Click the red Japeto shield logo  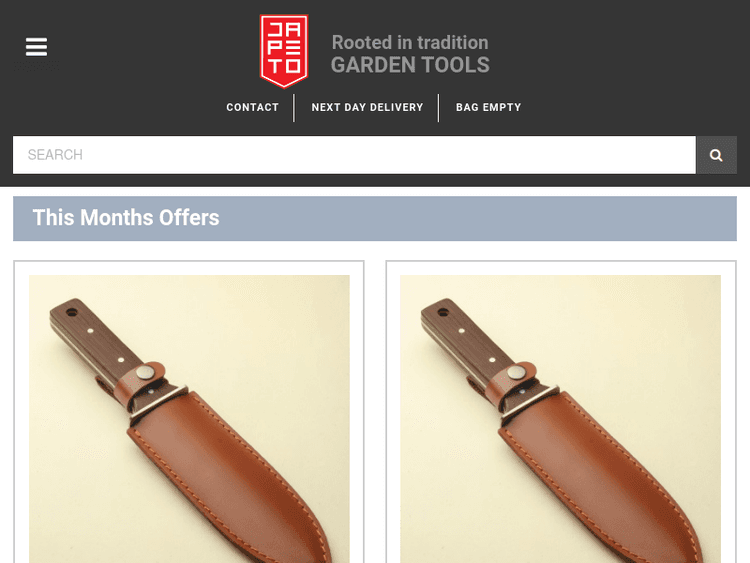pyautogui.click(x=284, y=51)
